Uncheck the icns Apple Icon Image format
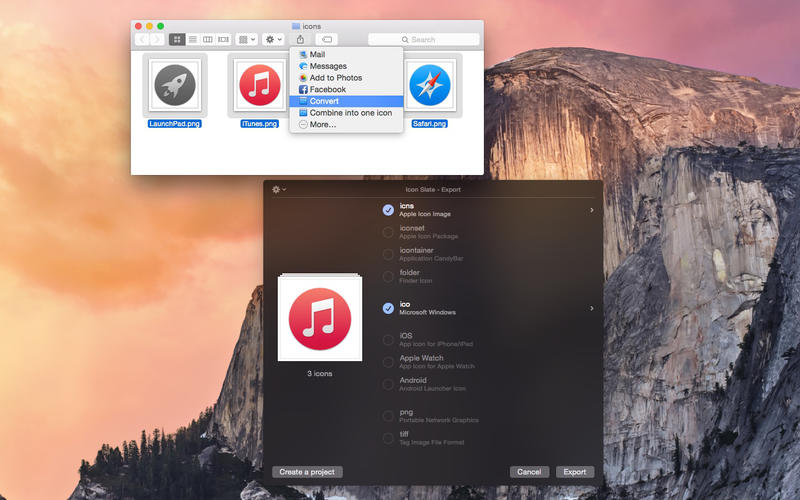800x500 pixels. point(388,210)
